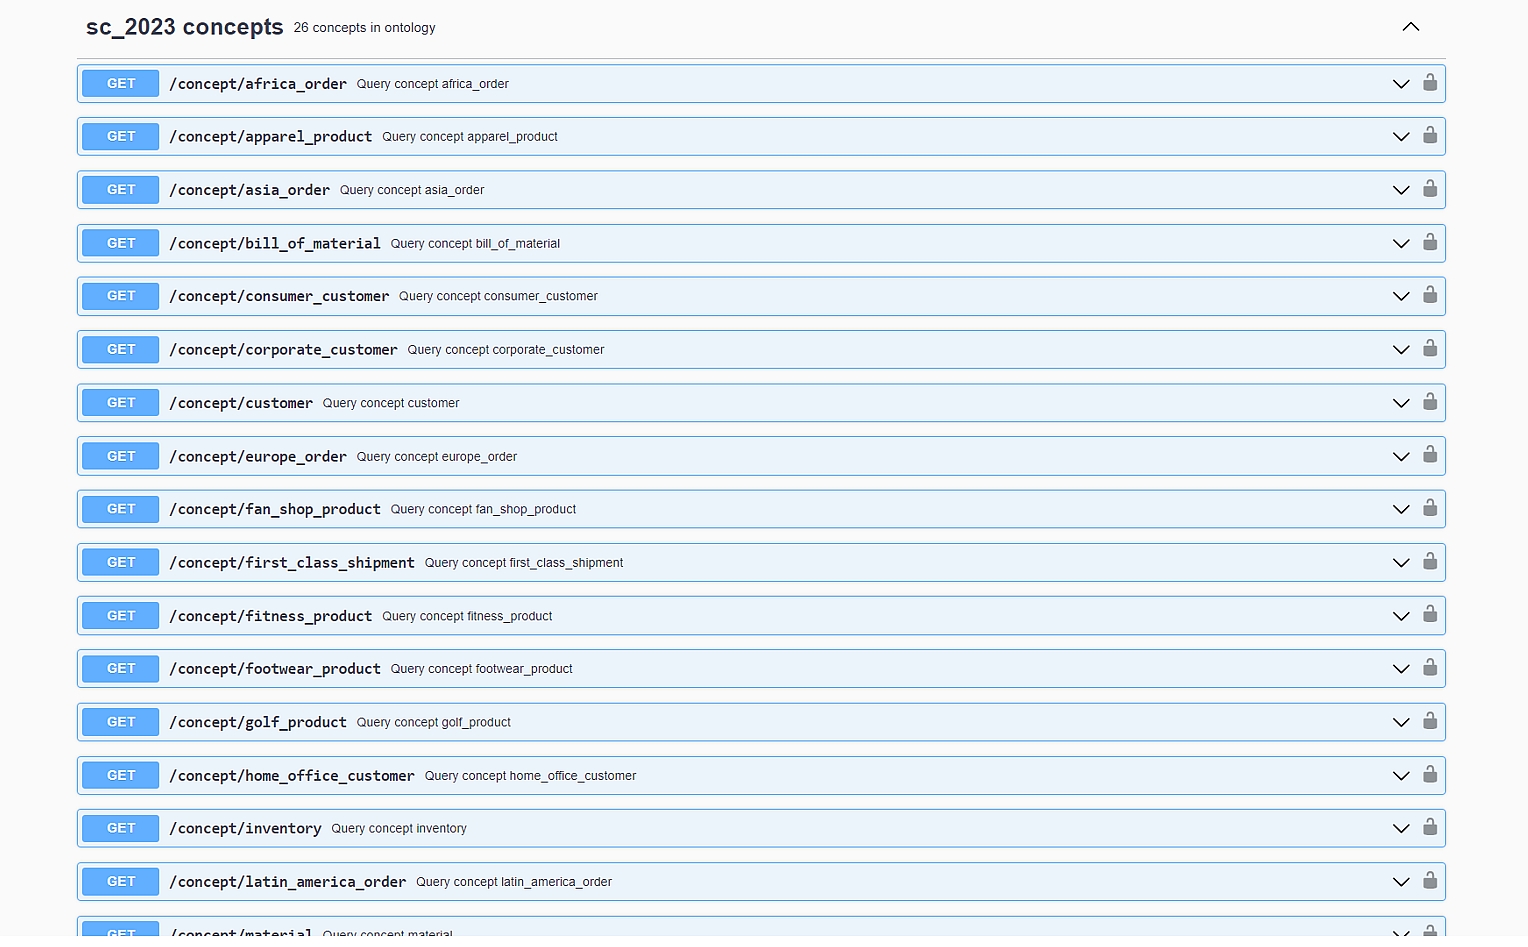The height and width of the screenshot is (947, 1528).
Task: Click the lock icon for bill_of_material endpoint
Action: pyautogui.click(x=1430, y=243)
